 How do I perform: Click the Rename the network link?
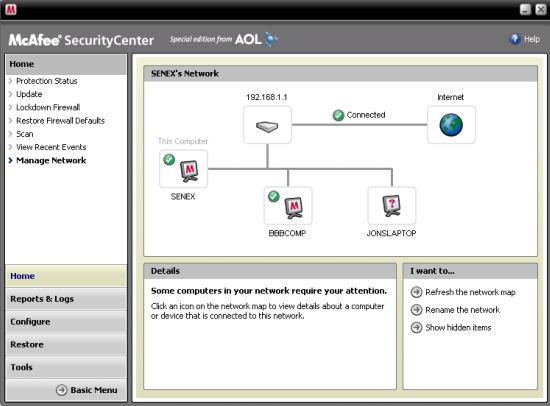463,310
